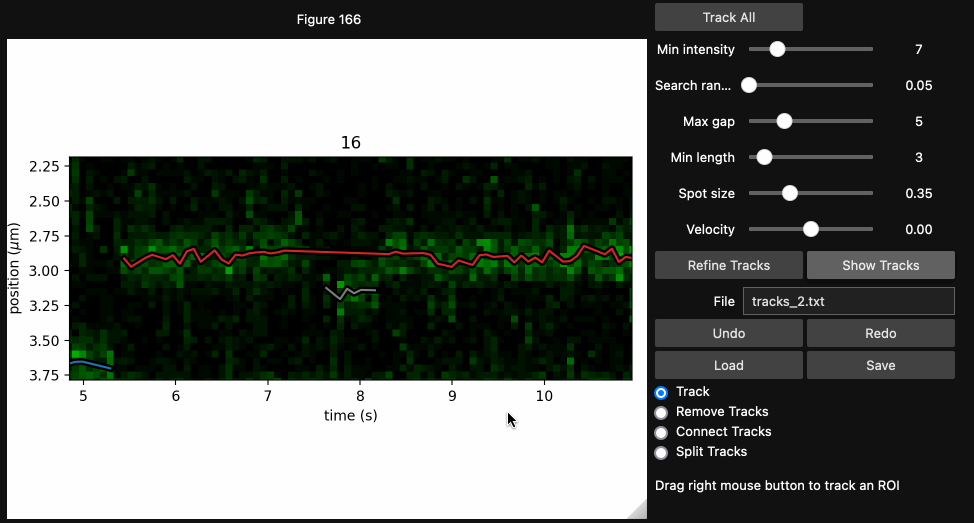Click the Min length slider handle
The width and height of the screenshot is (974, 523).
764,157
